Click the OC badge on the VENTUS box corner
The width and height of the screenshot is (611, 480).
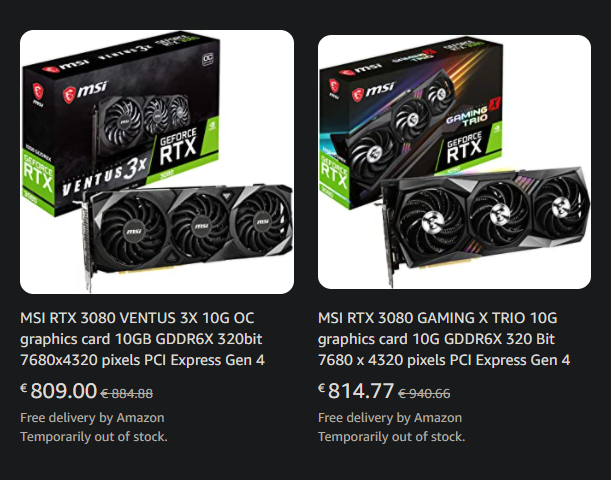(x=208, y=59)
